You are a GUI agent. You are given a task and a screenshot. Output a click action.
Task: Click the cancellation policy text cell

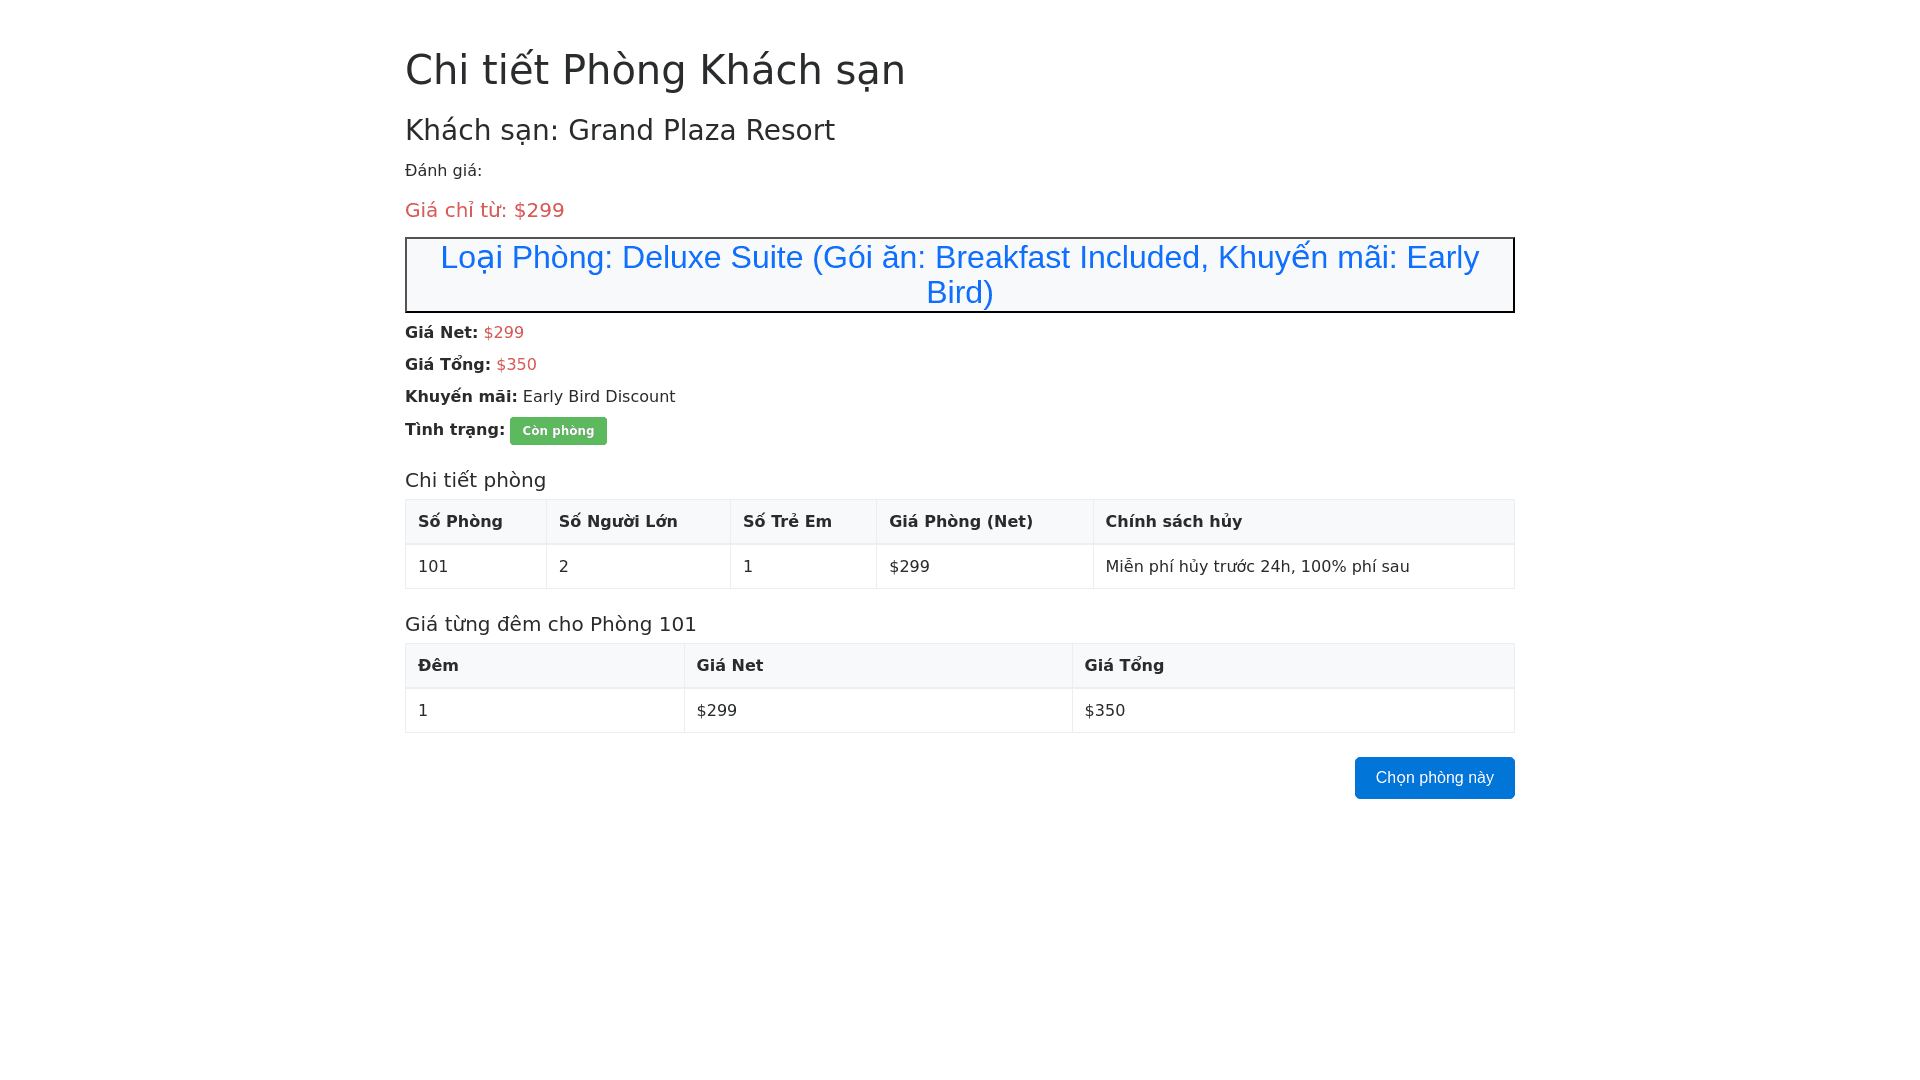click(x=1257, y=567)
